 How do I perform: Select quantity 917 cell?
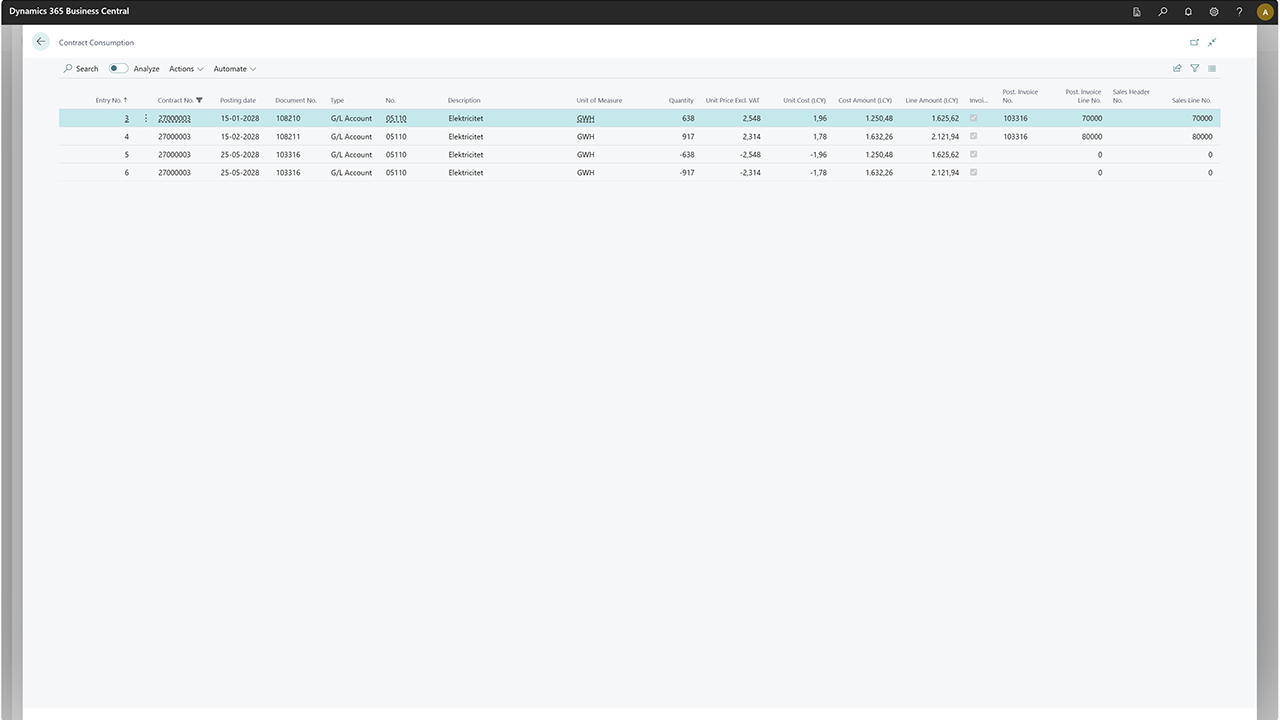click(x=688, y=136)
